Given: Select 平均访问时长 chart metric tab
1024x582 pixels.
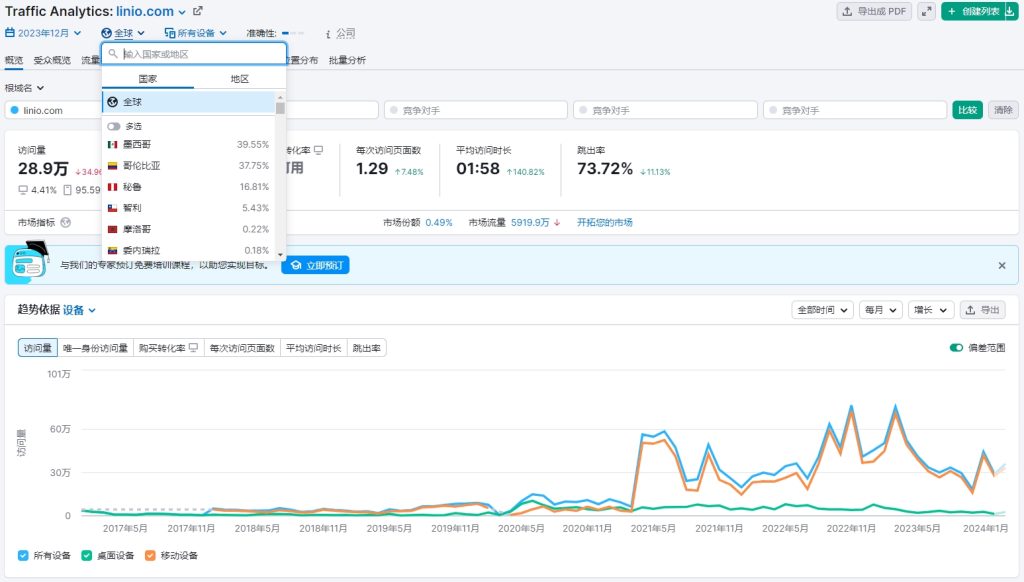Looking at the screenshot, I should coord(313,348).
